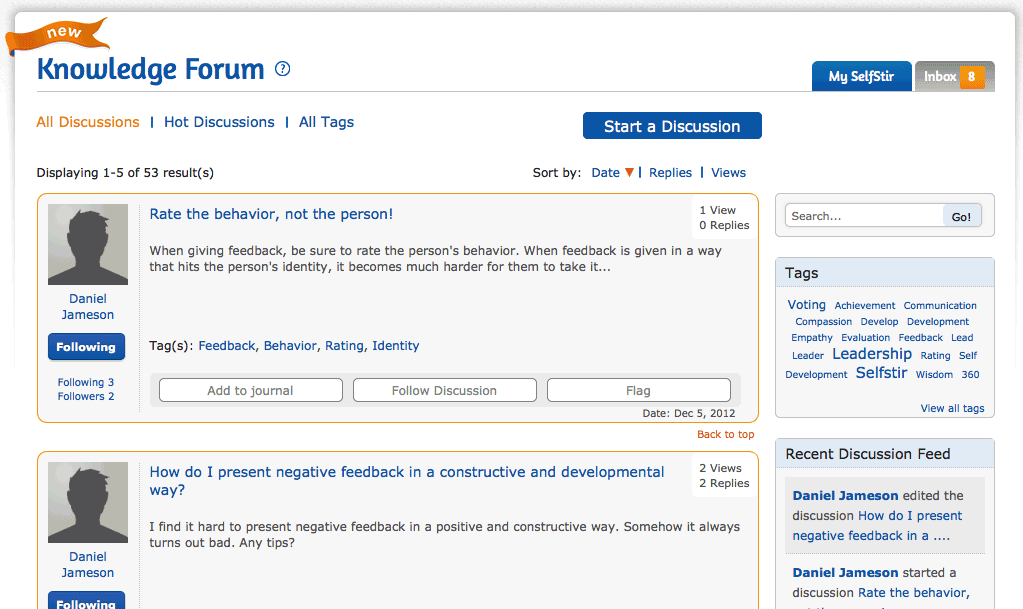This screenshot has width=1023, height=609.
Task: Click inside the Search field
Action: (864, 215)
